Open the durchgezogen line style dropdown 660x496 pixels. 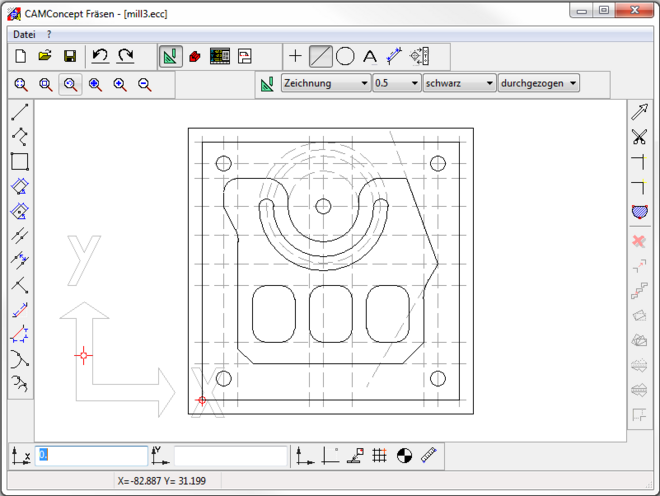[x=539, y=84]
